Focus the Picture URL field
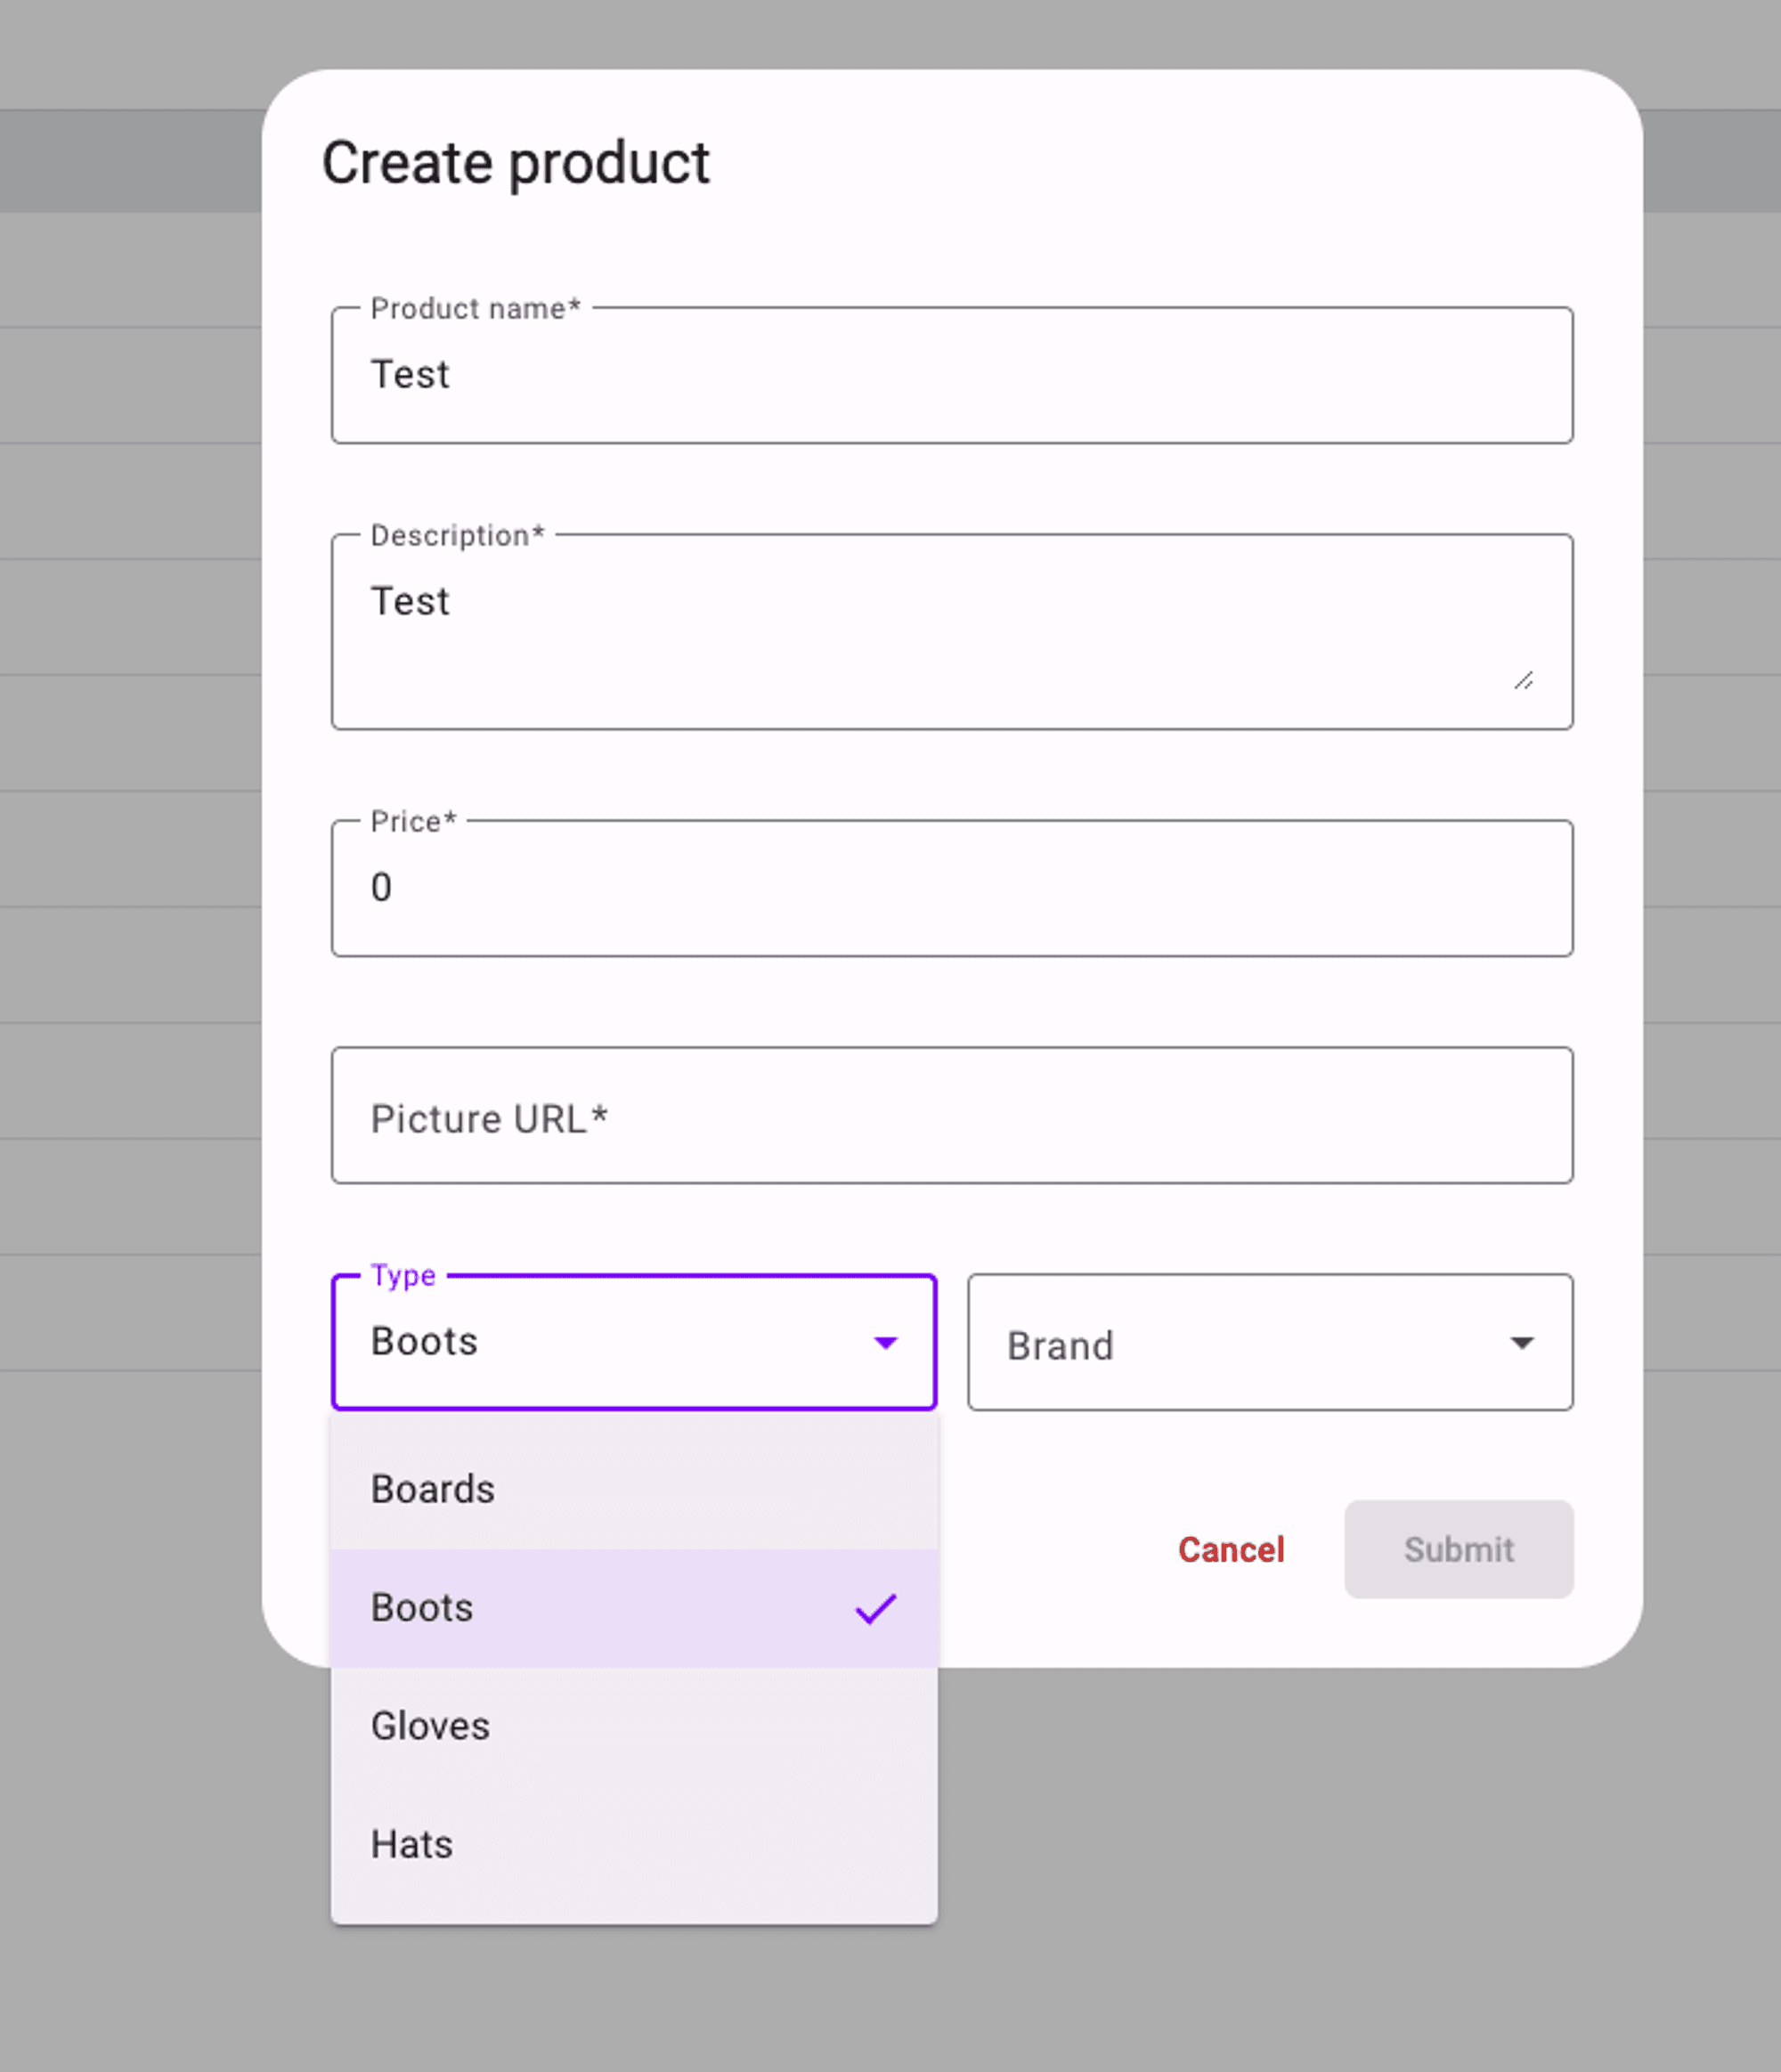The width and height of the screenshot is (1781, 2072). (950, 1116)
